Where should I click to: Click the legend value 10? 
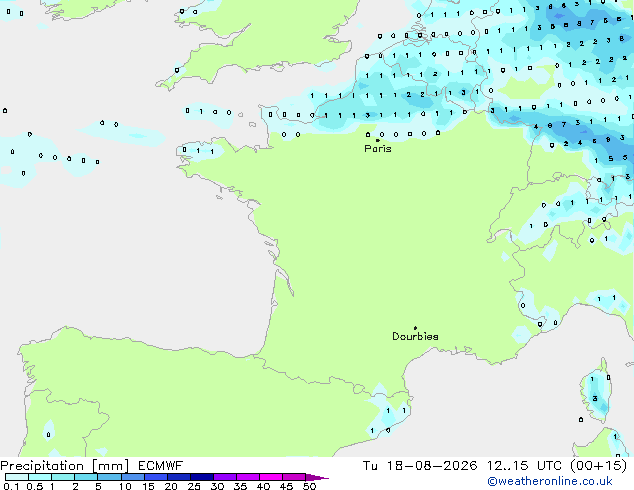pyautogui.click(x=125, y=486)
